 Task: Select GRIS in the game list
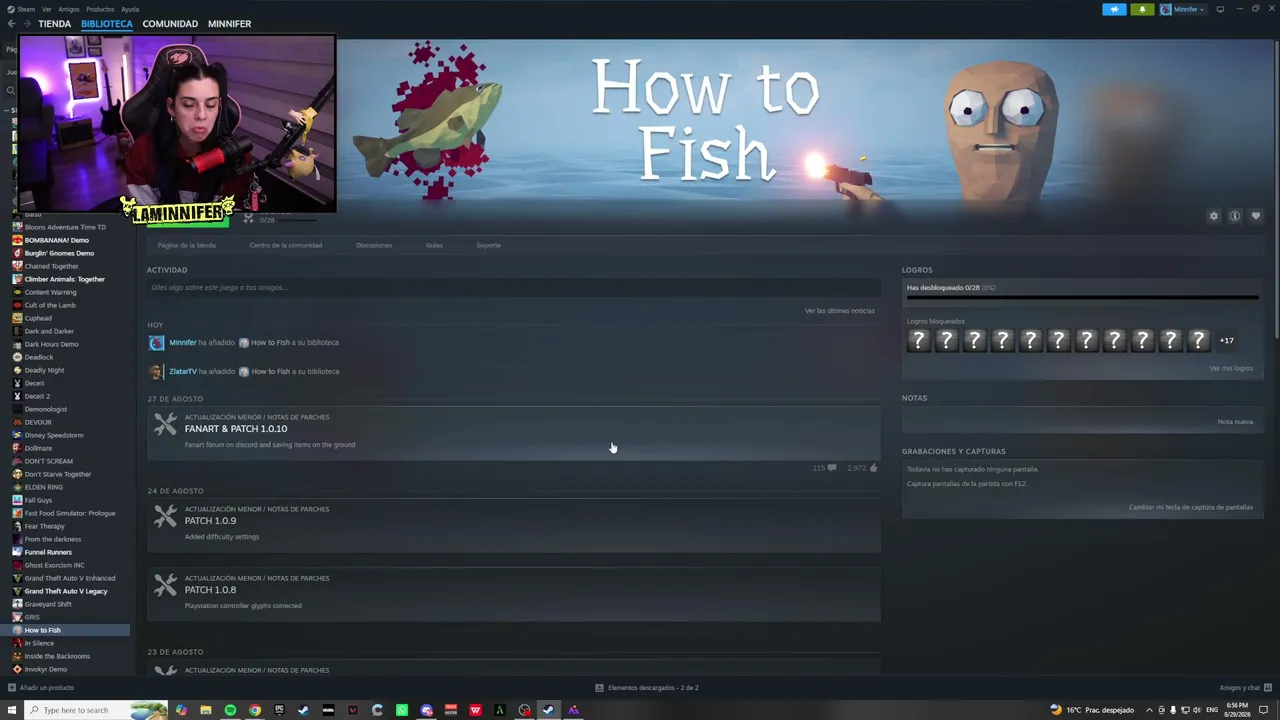point(32,617)
